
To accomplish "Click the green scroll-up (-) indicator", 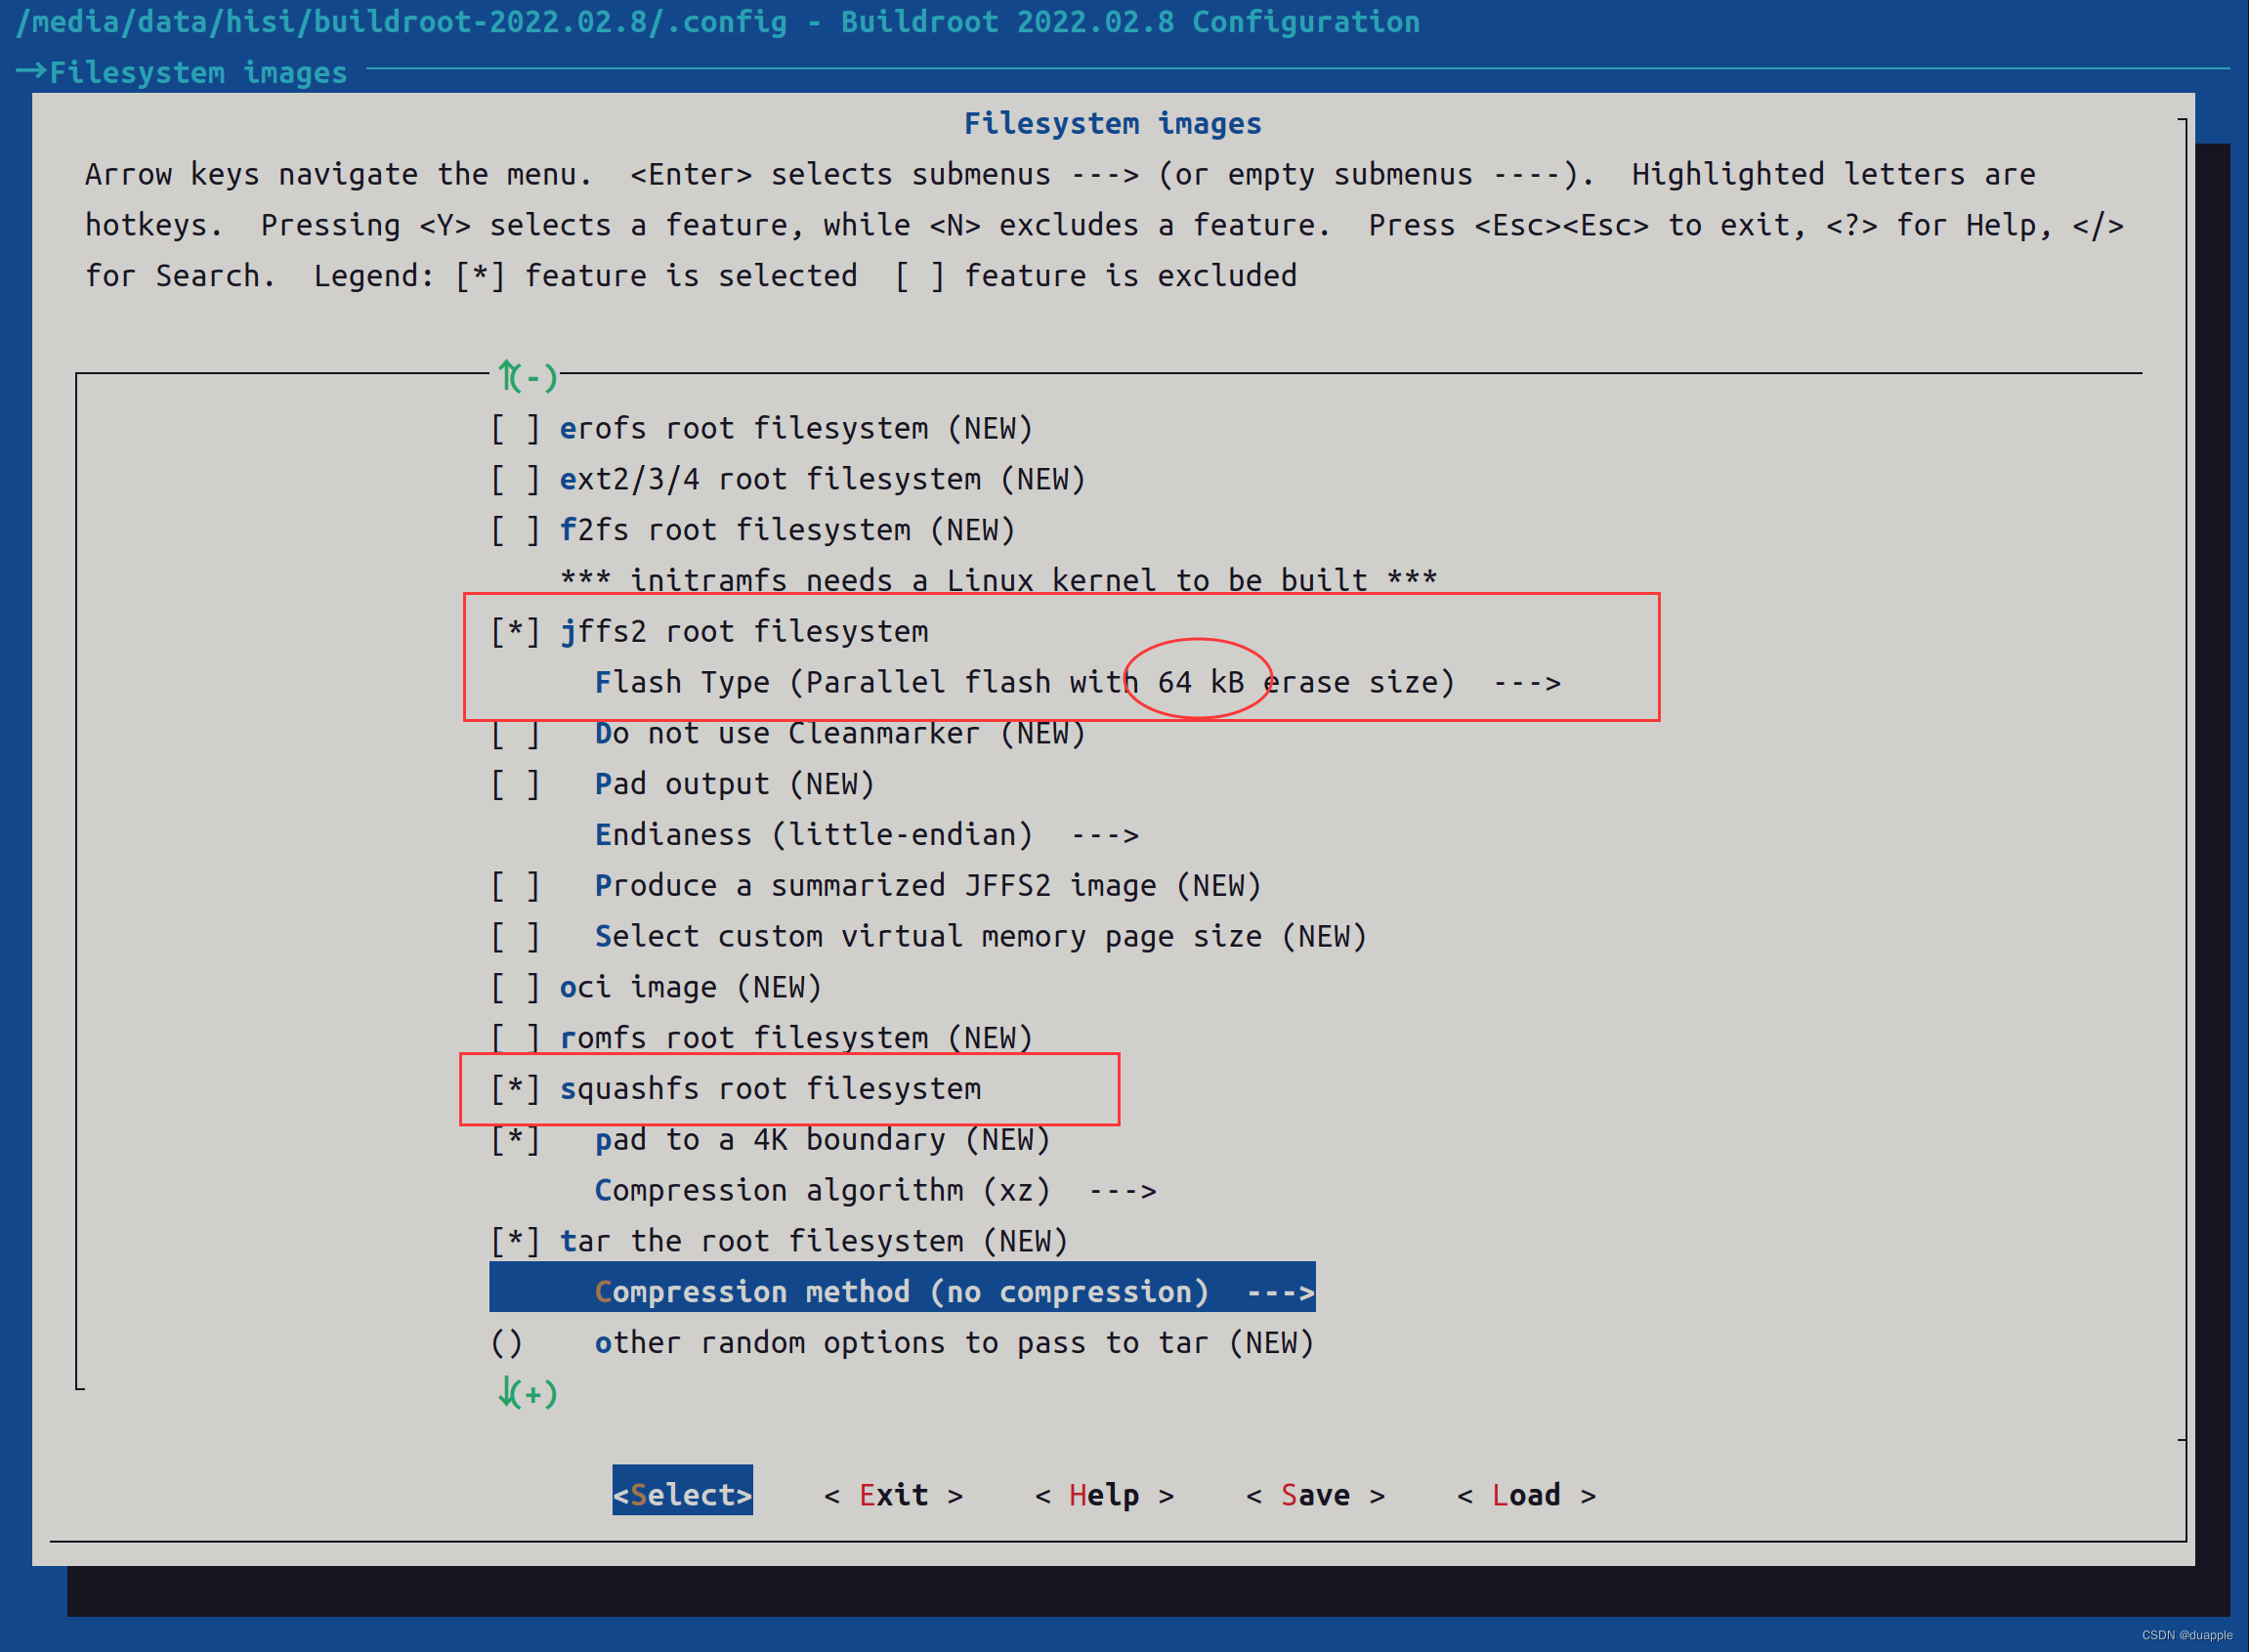I will tap(527, 377).
